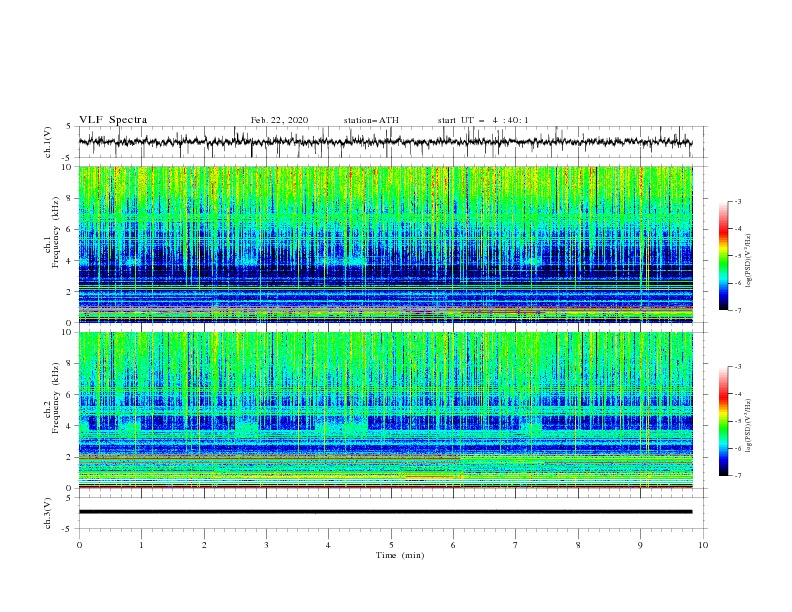The width and height of the screenshot is (792, 612).
Task: Click the "8" kHz tick on ch.1 frequency axis
Action: (69, 198)
